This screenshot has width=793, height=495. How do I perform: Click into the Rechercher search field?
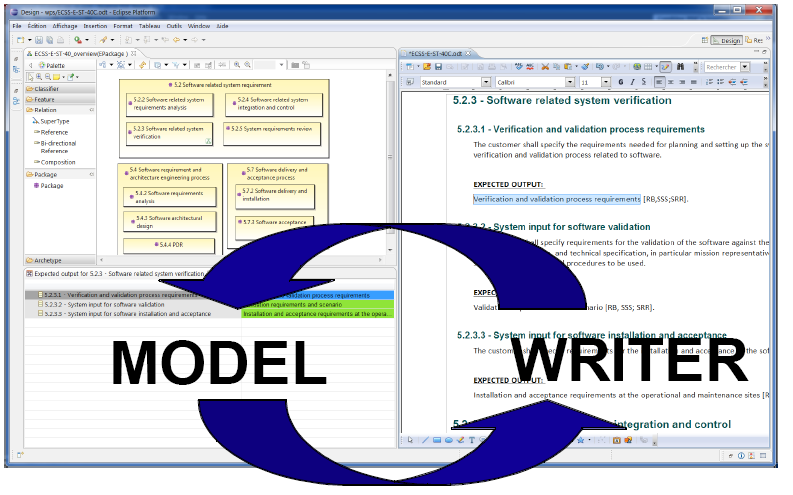722,67
